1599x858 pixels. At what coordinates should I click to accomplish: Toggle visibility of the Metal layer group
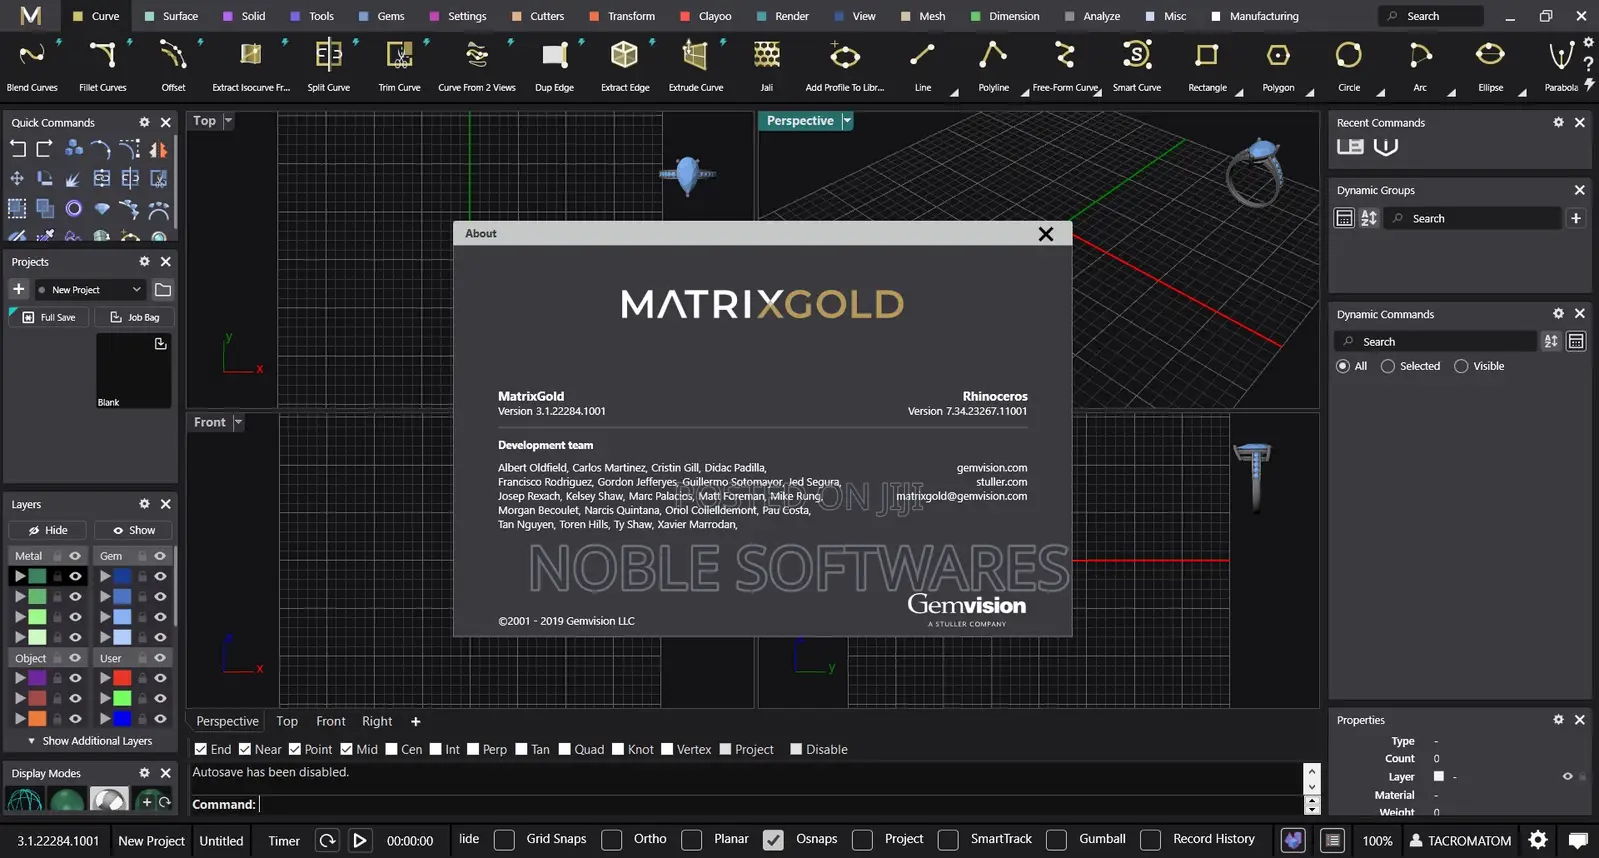click(75, 556)
